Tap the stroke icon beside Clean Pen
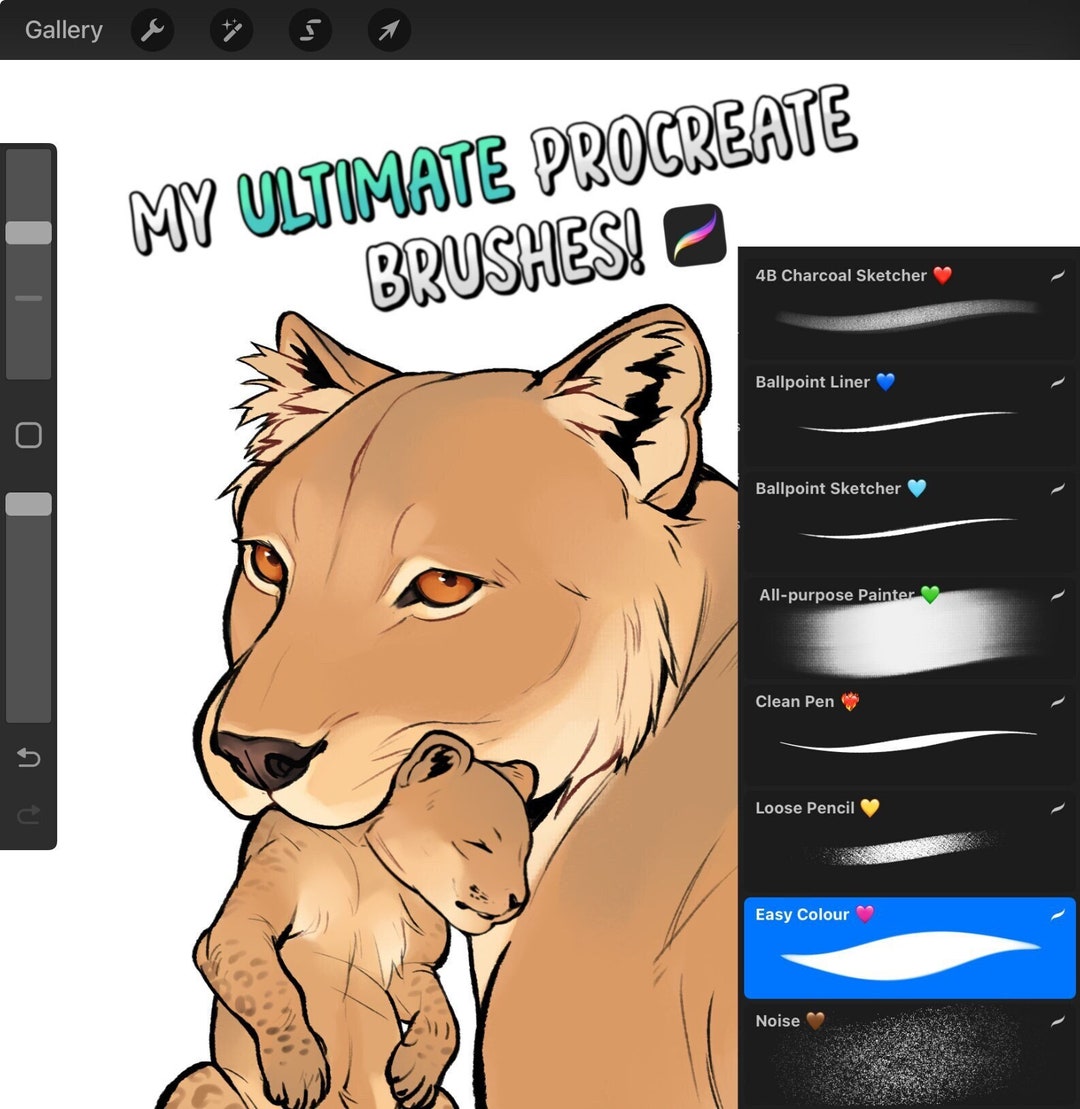 coord(1058,701)
